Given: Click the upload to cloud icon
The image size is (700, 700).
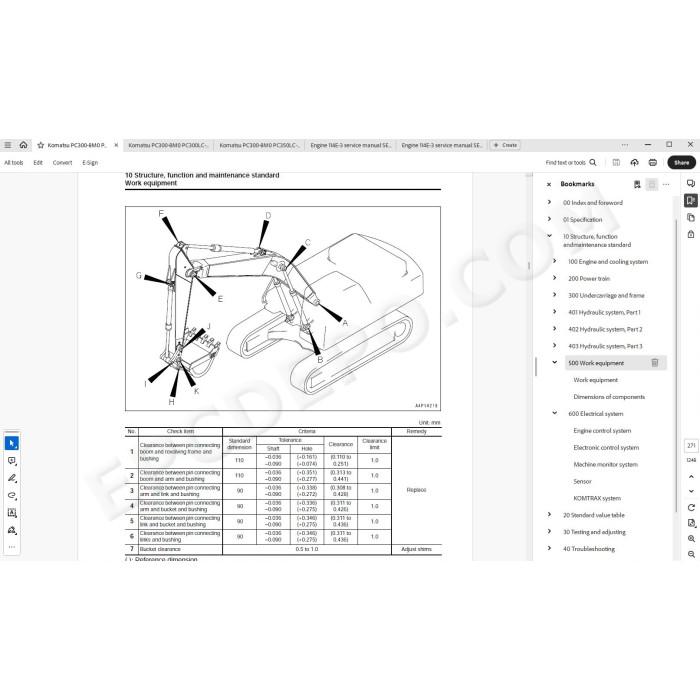Looking at the screenshot, I should [634, 162].
